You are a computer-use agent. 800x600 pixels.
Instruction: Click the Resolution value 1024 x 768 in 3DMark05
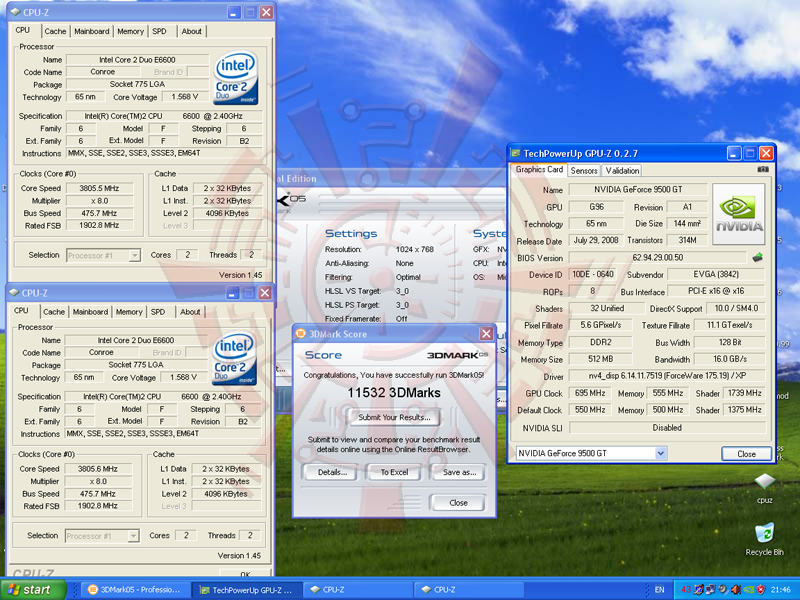(x=414, y=249)
